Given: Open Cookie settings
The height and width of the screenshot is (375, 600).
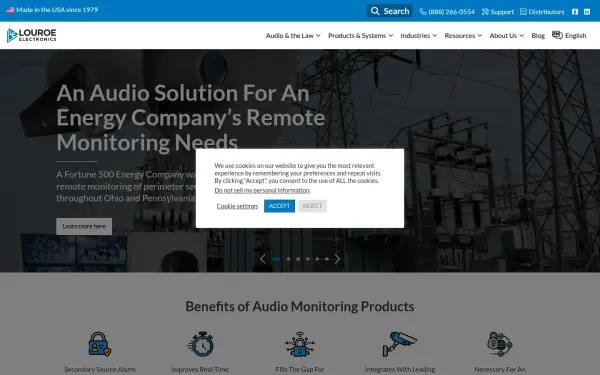Looking at the screenshot, I should [237, 206].
